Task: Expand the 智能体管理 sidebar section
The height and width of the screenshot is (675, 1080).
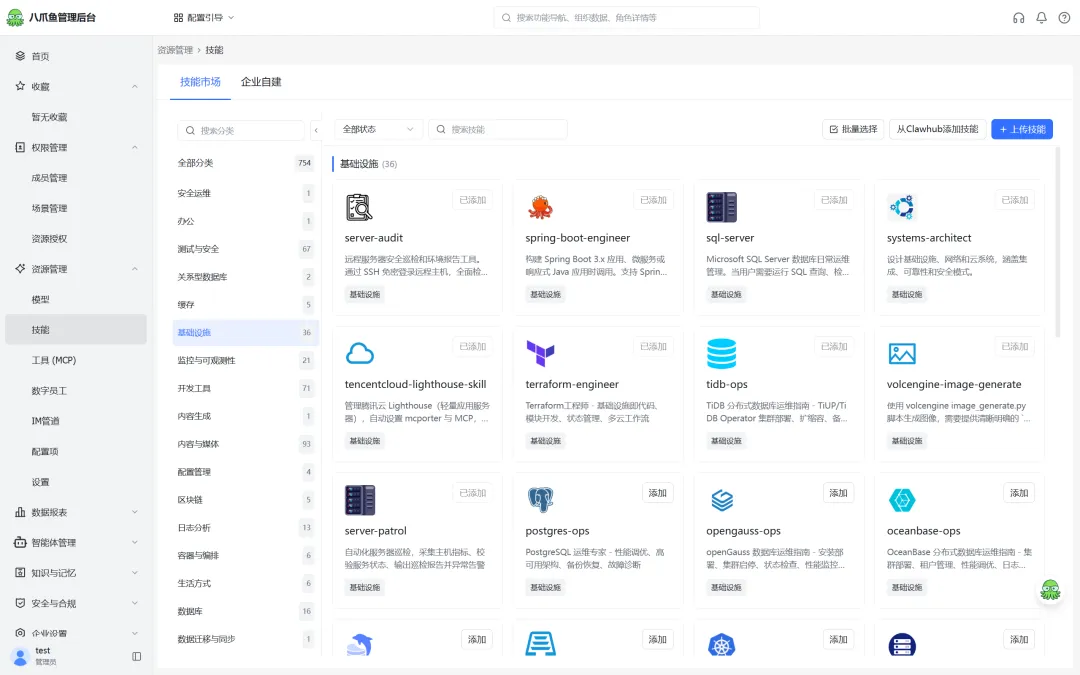Action: (x=134, y=543)
